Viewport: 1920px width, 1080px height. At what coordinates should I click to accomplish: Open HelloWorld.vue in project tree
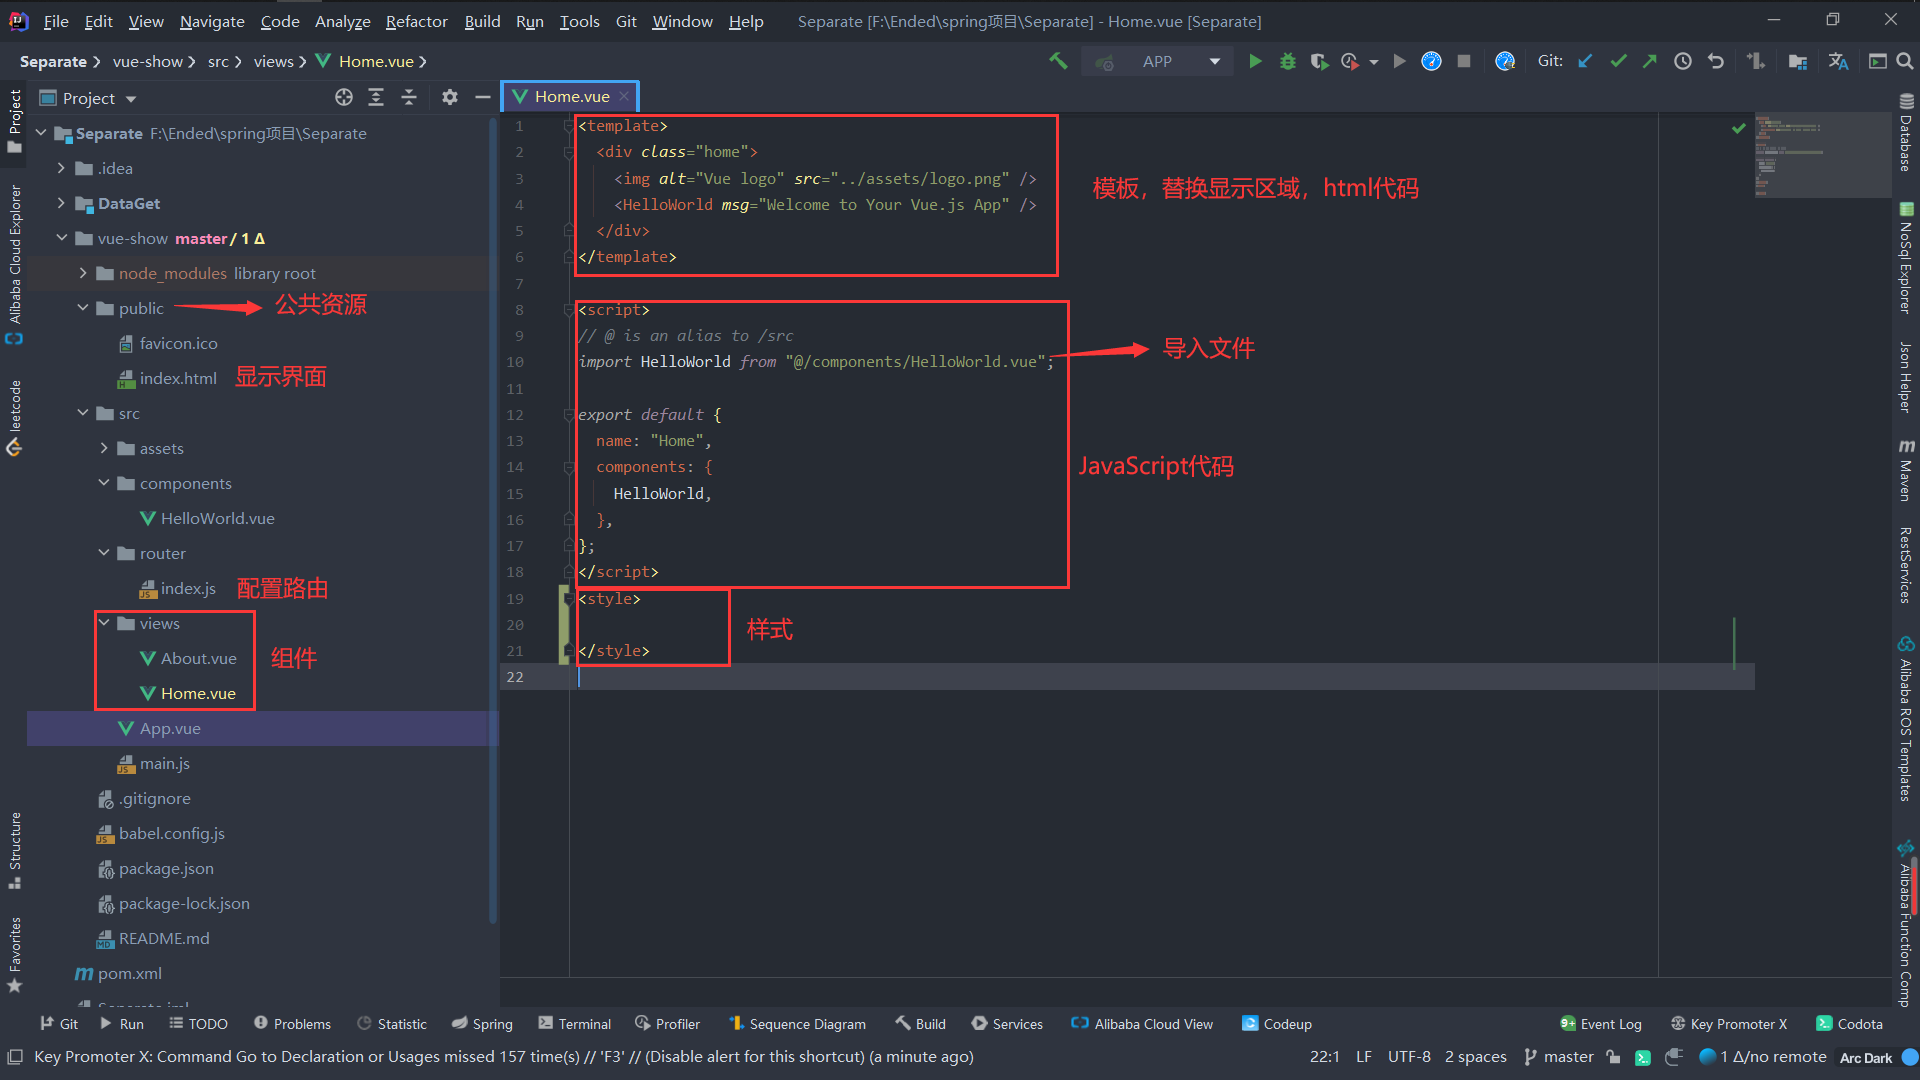[217, 518]
